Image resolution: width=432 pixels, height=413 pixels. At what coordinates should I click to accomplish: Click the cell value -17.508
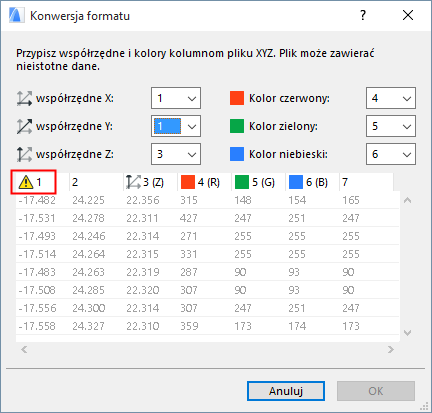pyautogui.click(x=37, y=290)
